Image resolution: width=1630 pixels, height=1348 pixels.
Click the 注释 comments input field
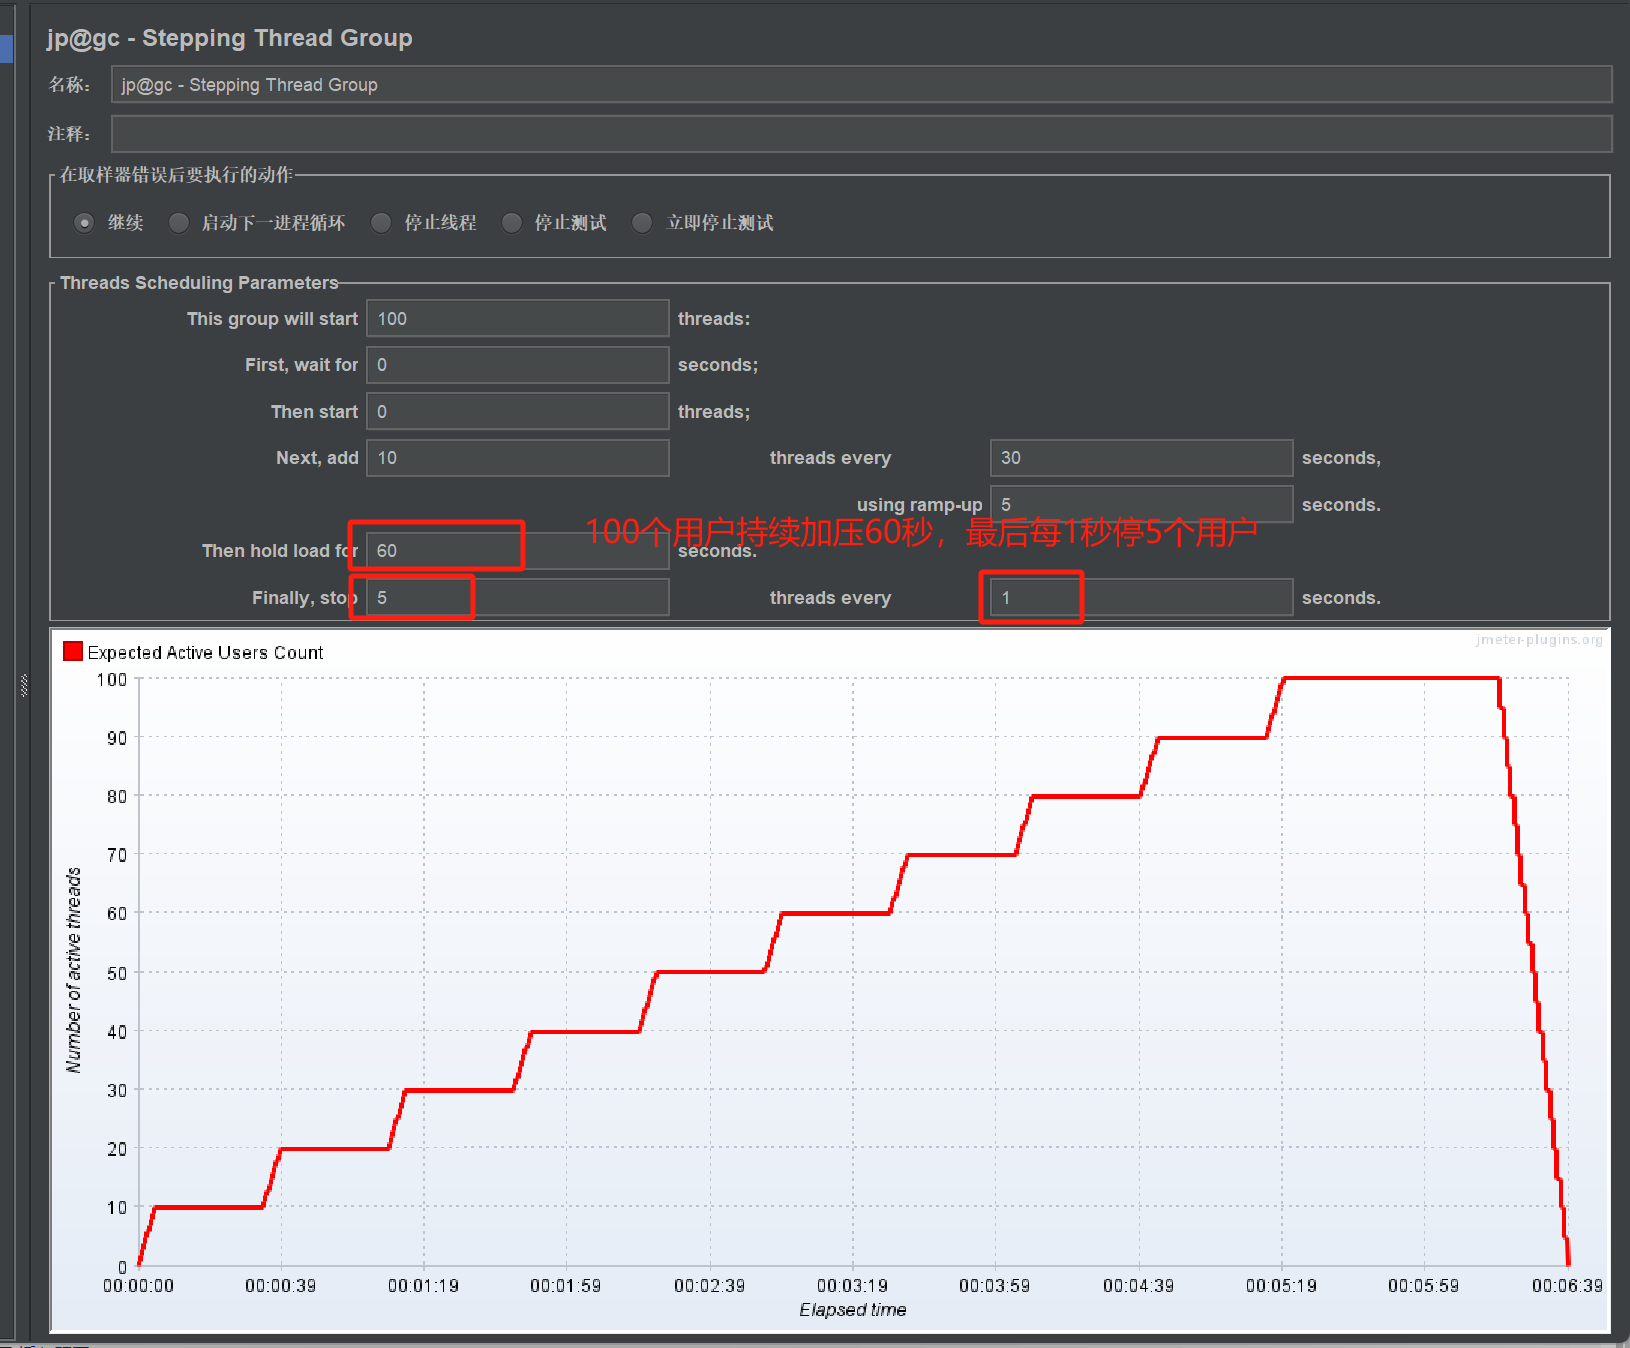click(861, 134)
